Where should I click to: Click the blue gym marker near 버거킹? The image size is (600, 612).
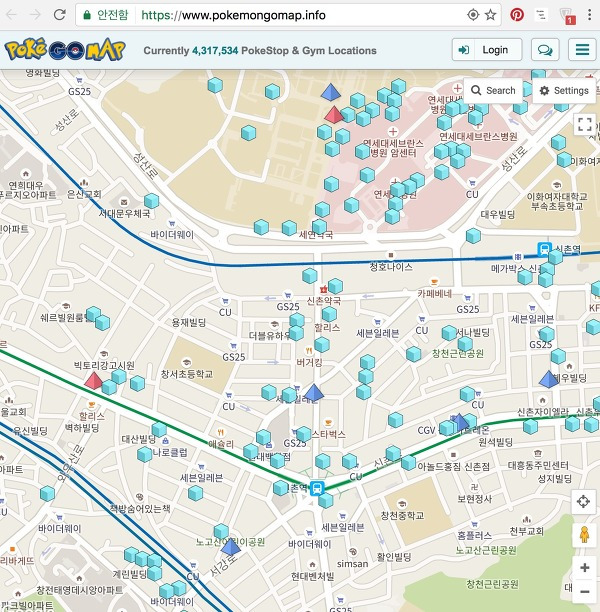(x=314, y=392)
